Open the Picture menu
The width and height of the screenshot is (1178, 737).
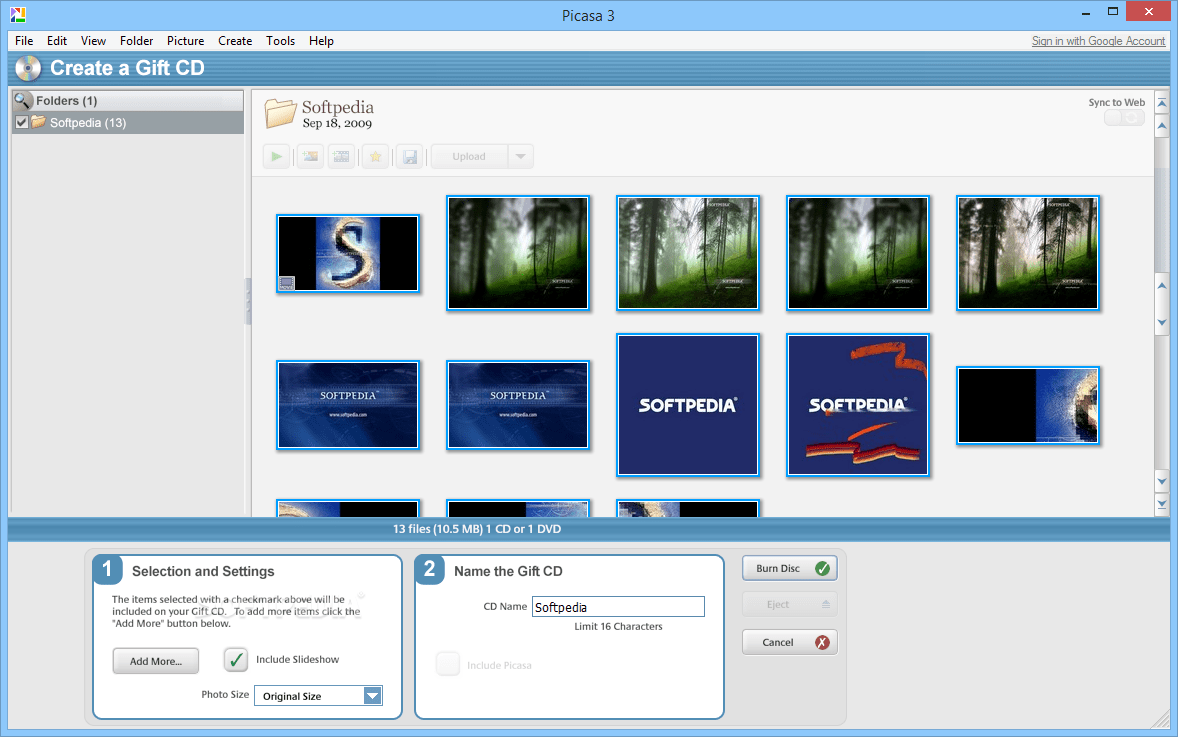186,41
